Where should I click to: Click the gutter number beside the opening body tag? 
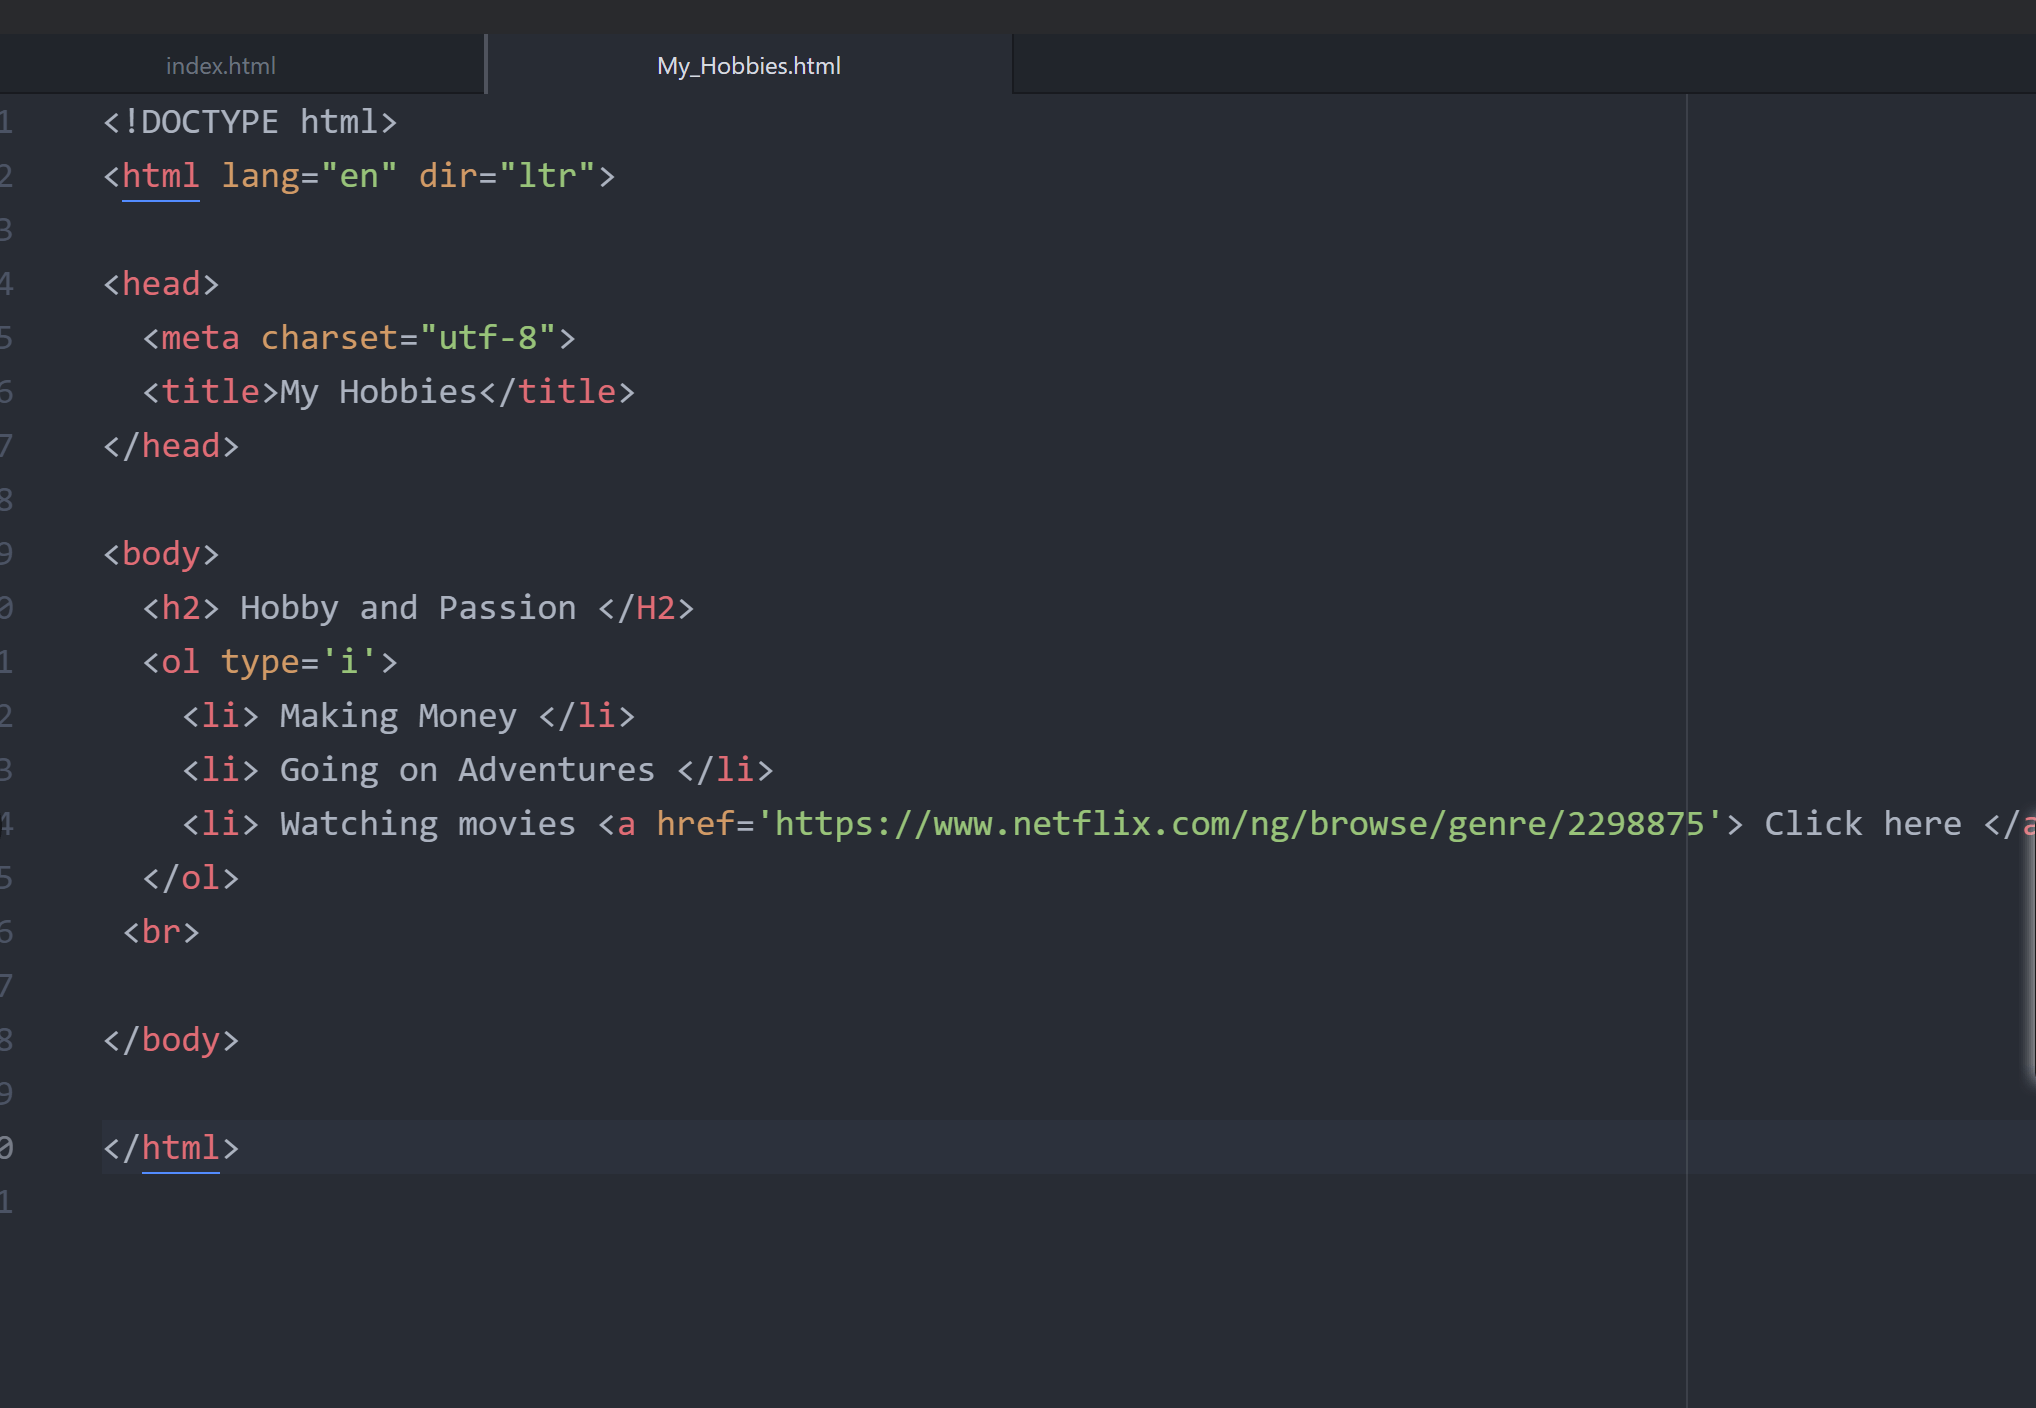(6, 554)
